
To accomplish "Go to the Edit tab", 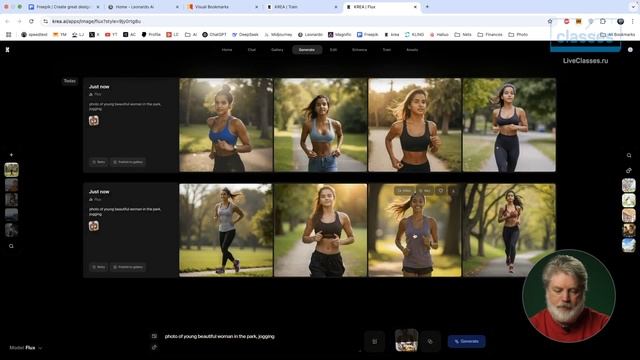I will click(333, 50).
